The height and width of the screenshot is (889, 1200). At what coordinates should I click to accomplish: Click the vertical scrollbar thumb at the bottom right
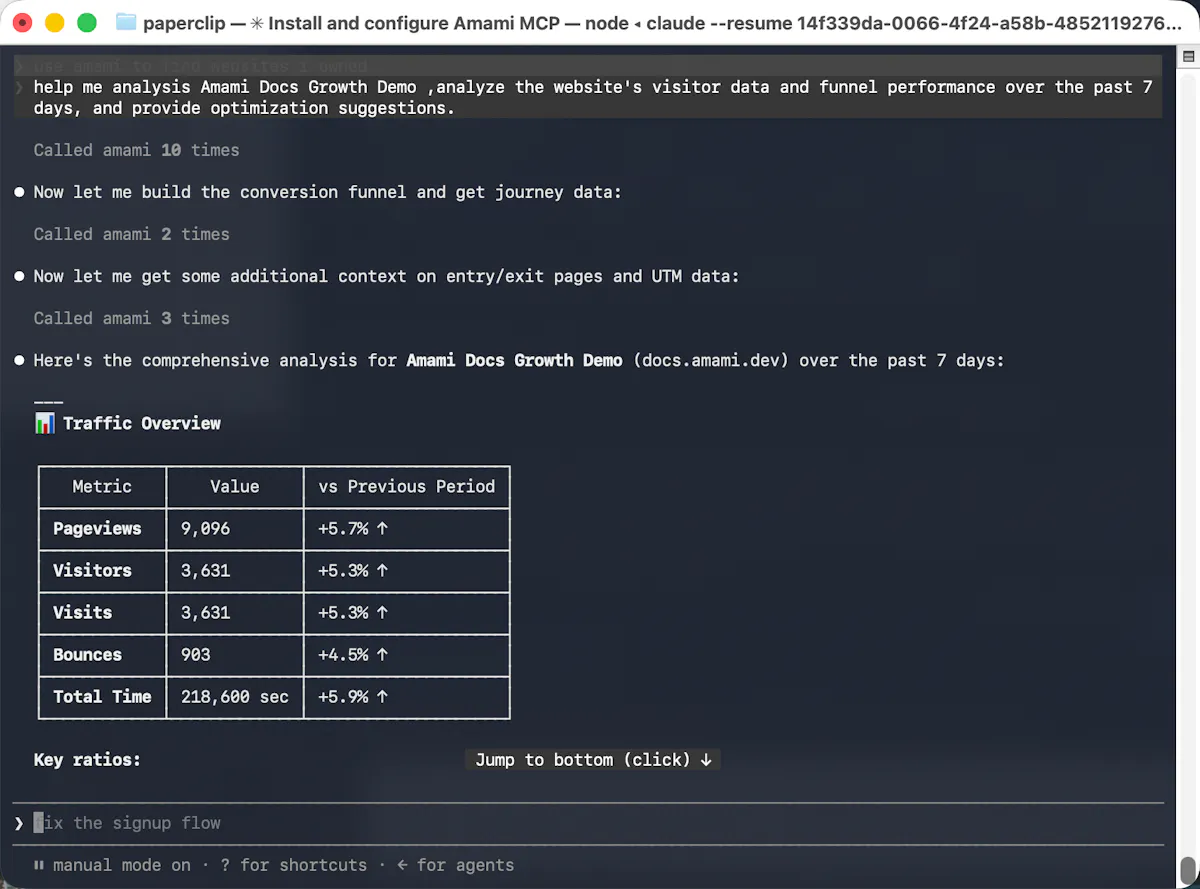point(1189,868)
